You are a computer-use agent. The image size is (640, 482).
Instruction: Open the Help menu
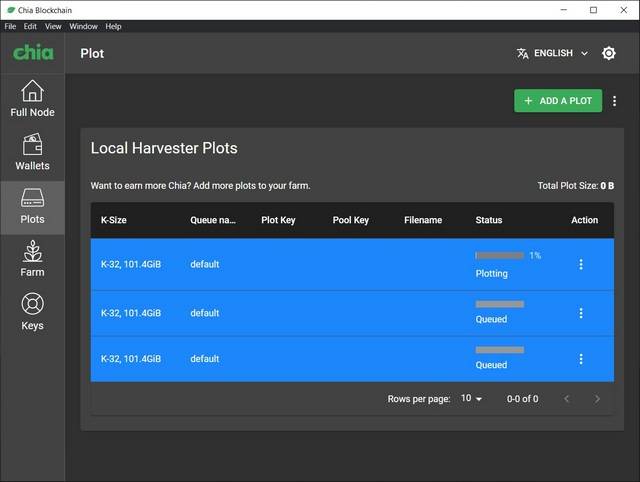pyautogui.click(x=113, y=26)
